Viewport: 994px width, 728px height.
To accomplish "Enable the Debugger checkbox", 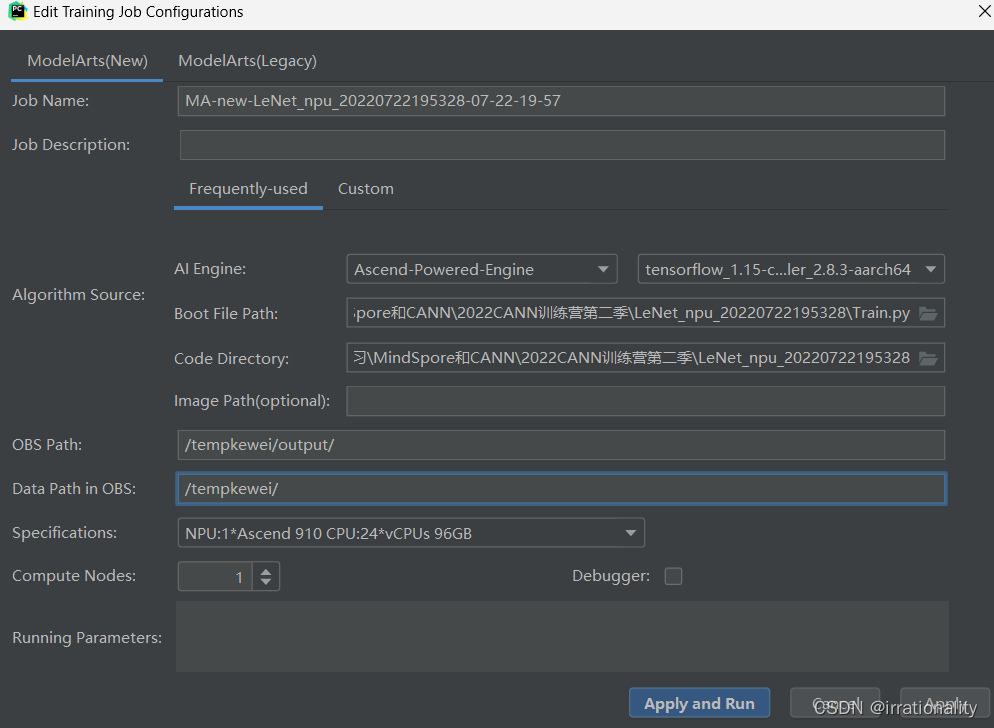I will tap(673, 576).
